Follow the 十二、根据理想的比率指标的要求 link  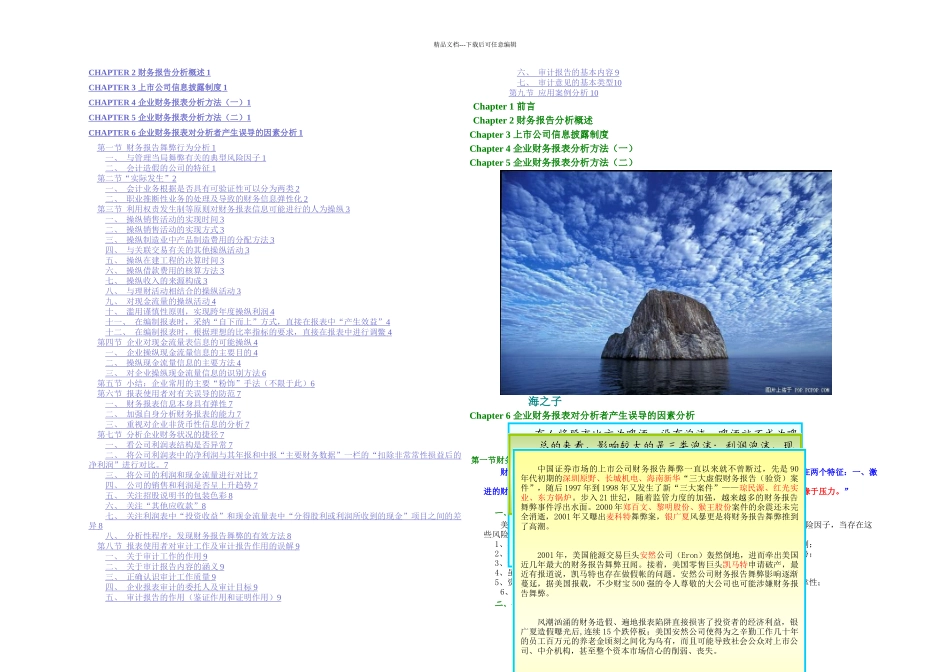tap(248, 332)
